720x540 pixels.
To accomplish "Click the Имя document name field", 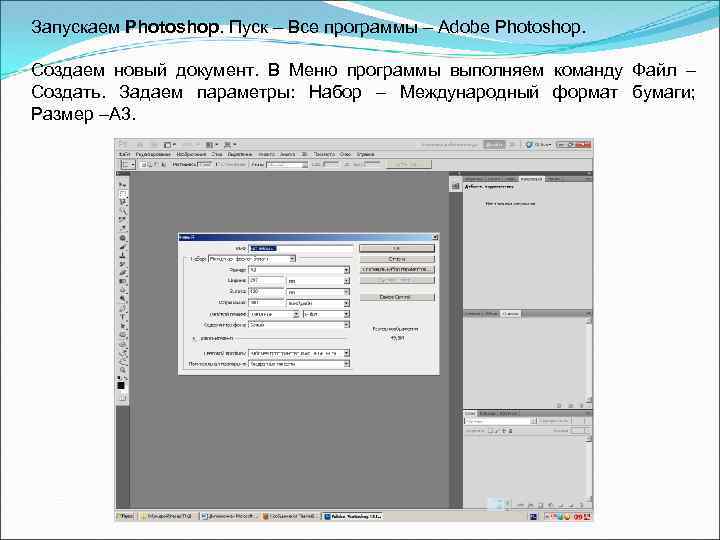I will (301, 248).
